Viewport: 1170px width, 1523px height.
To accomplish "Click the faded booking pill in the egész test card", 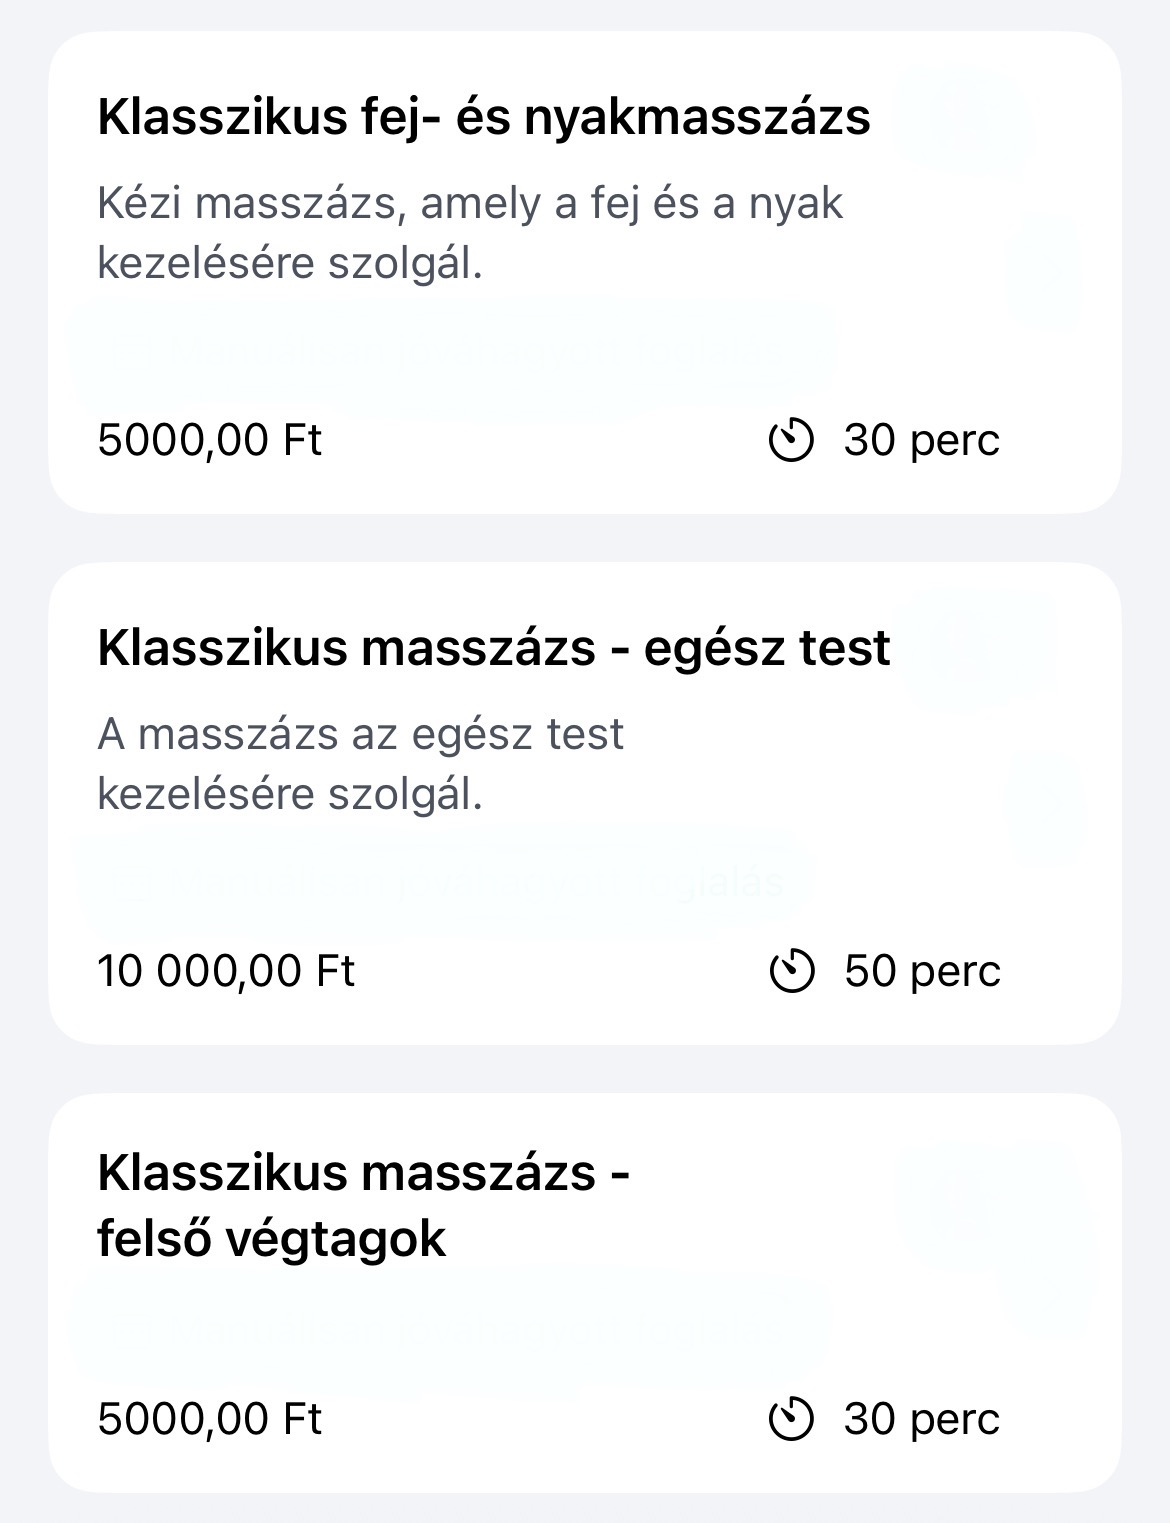I will pyautogui.click(x=445, y=884).
